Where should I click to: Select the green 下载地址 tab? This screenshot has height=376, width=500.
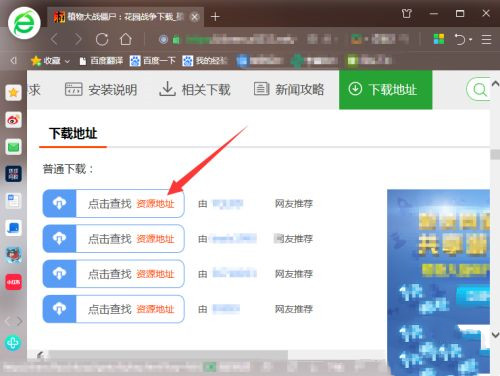[386, 89]
